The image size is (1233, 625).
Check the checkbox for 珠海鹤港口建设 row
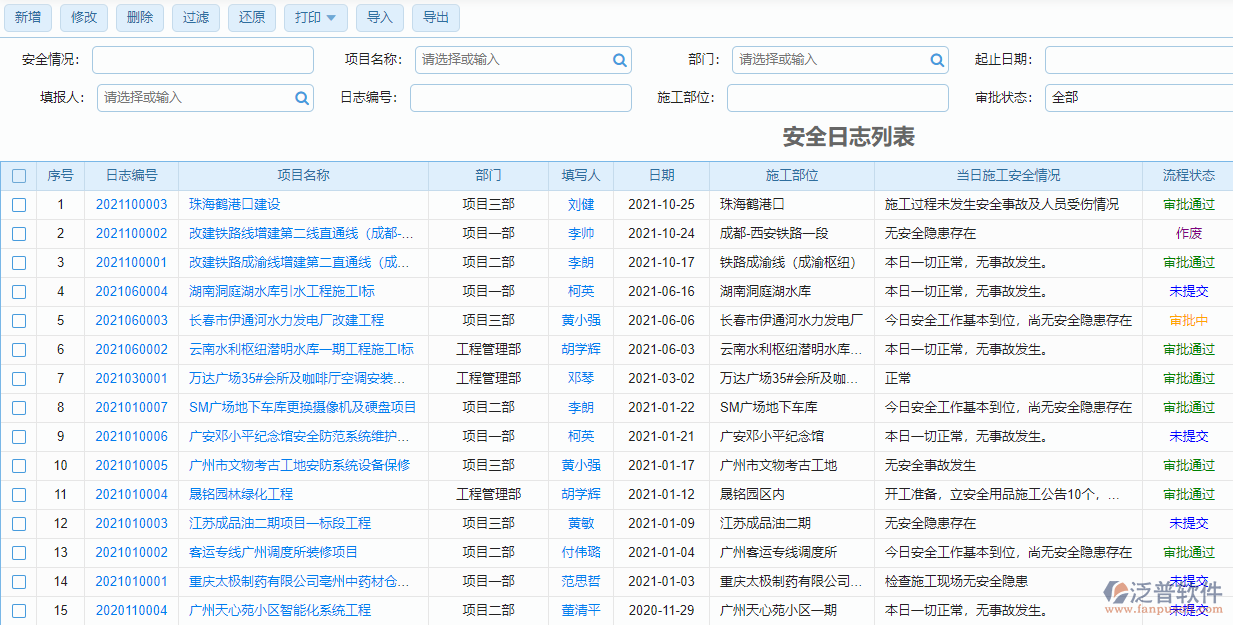[18, 204]
